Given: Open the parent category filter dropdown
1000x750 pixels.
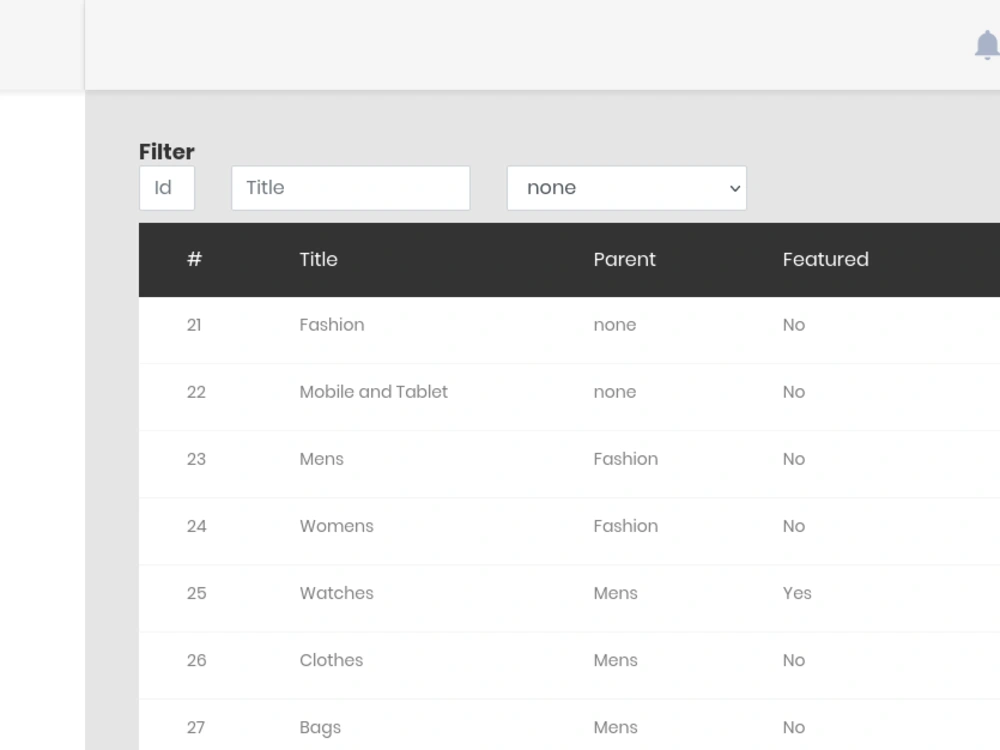Looking at the screenshot, I should 627,188.
